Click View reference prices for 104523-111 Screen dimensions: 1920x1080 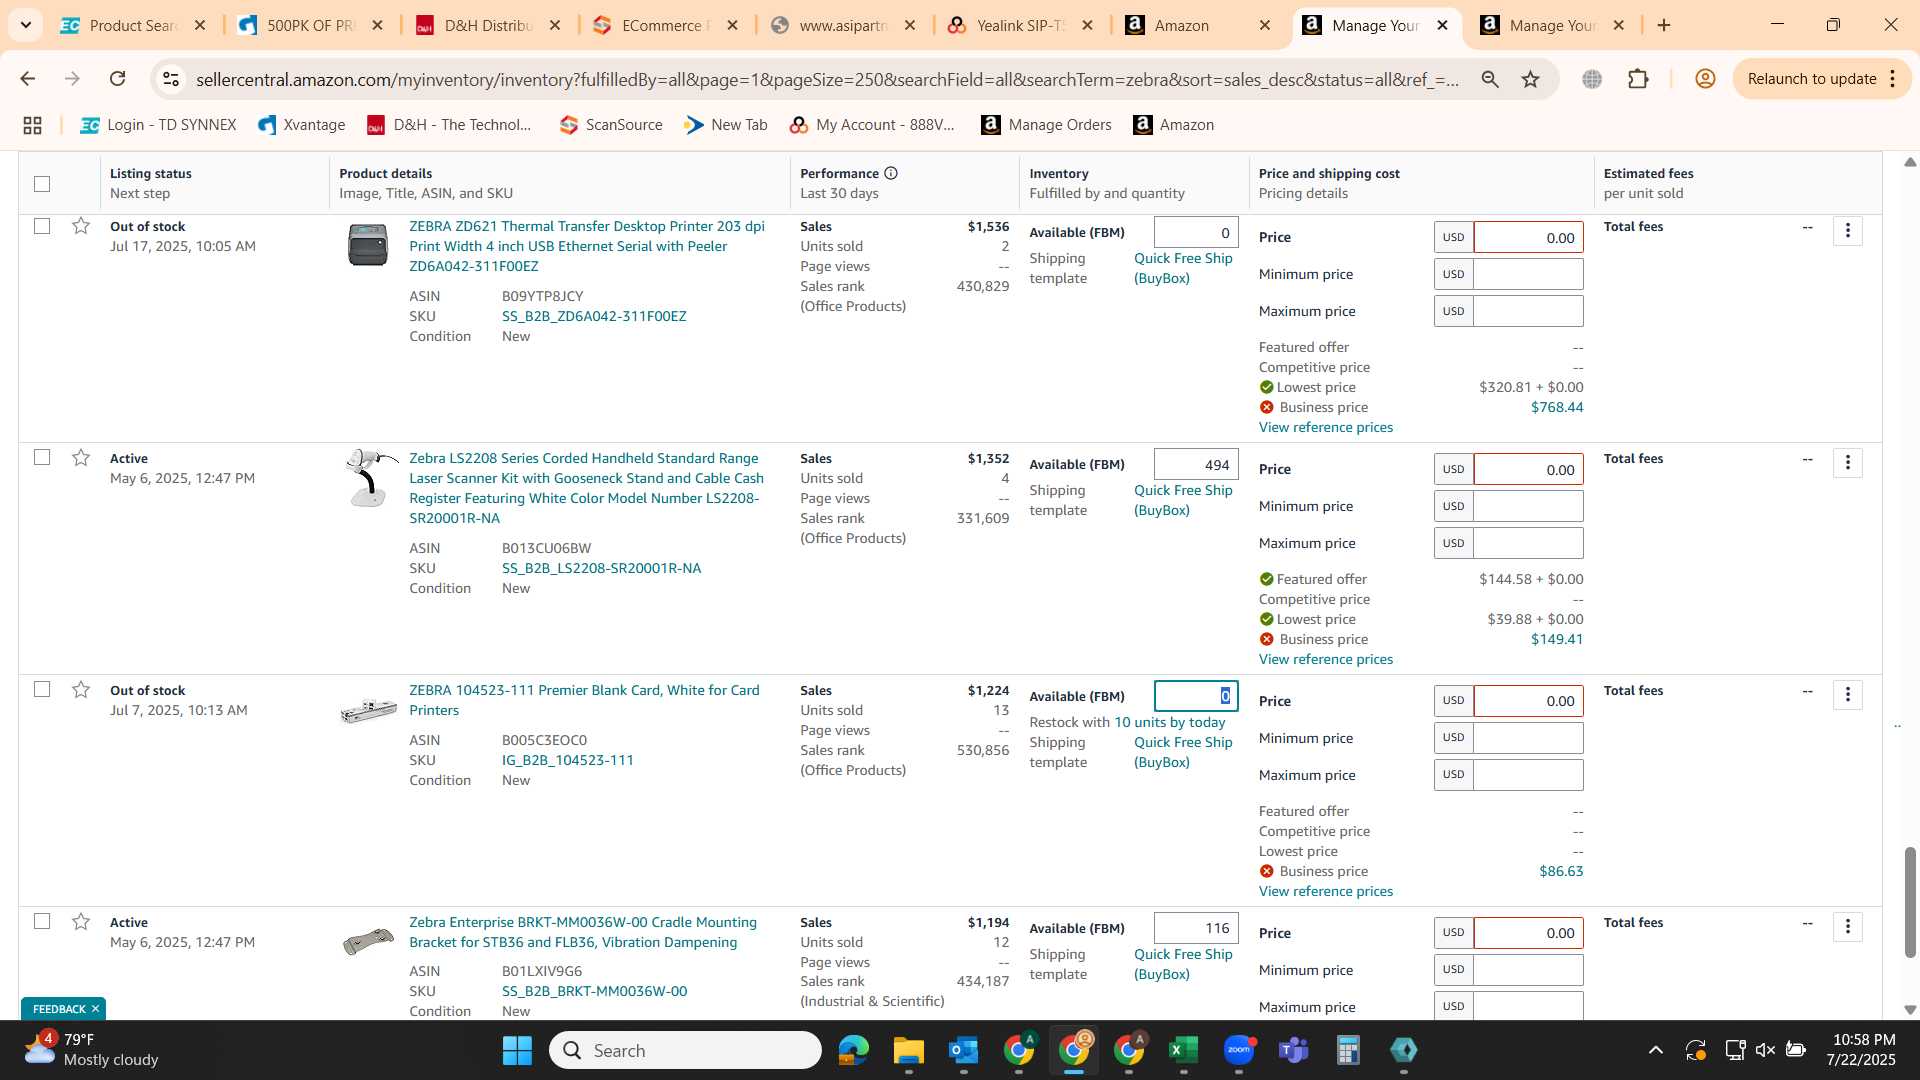[1325, 891]
